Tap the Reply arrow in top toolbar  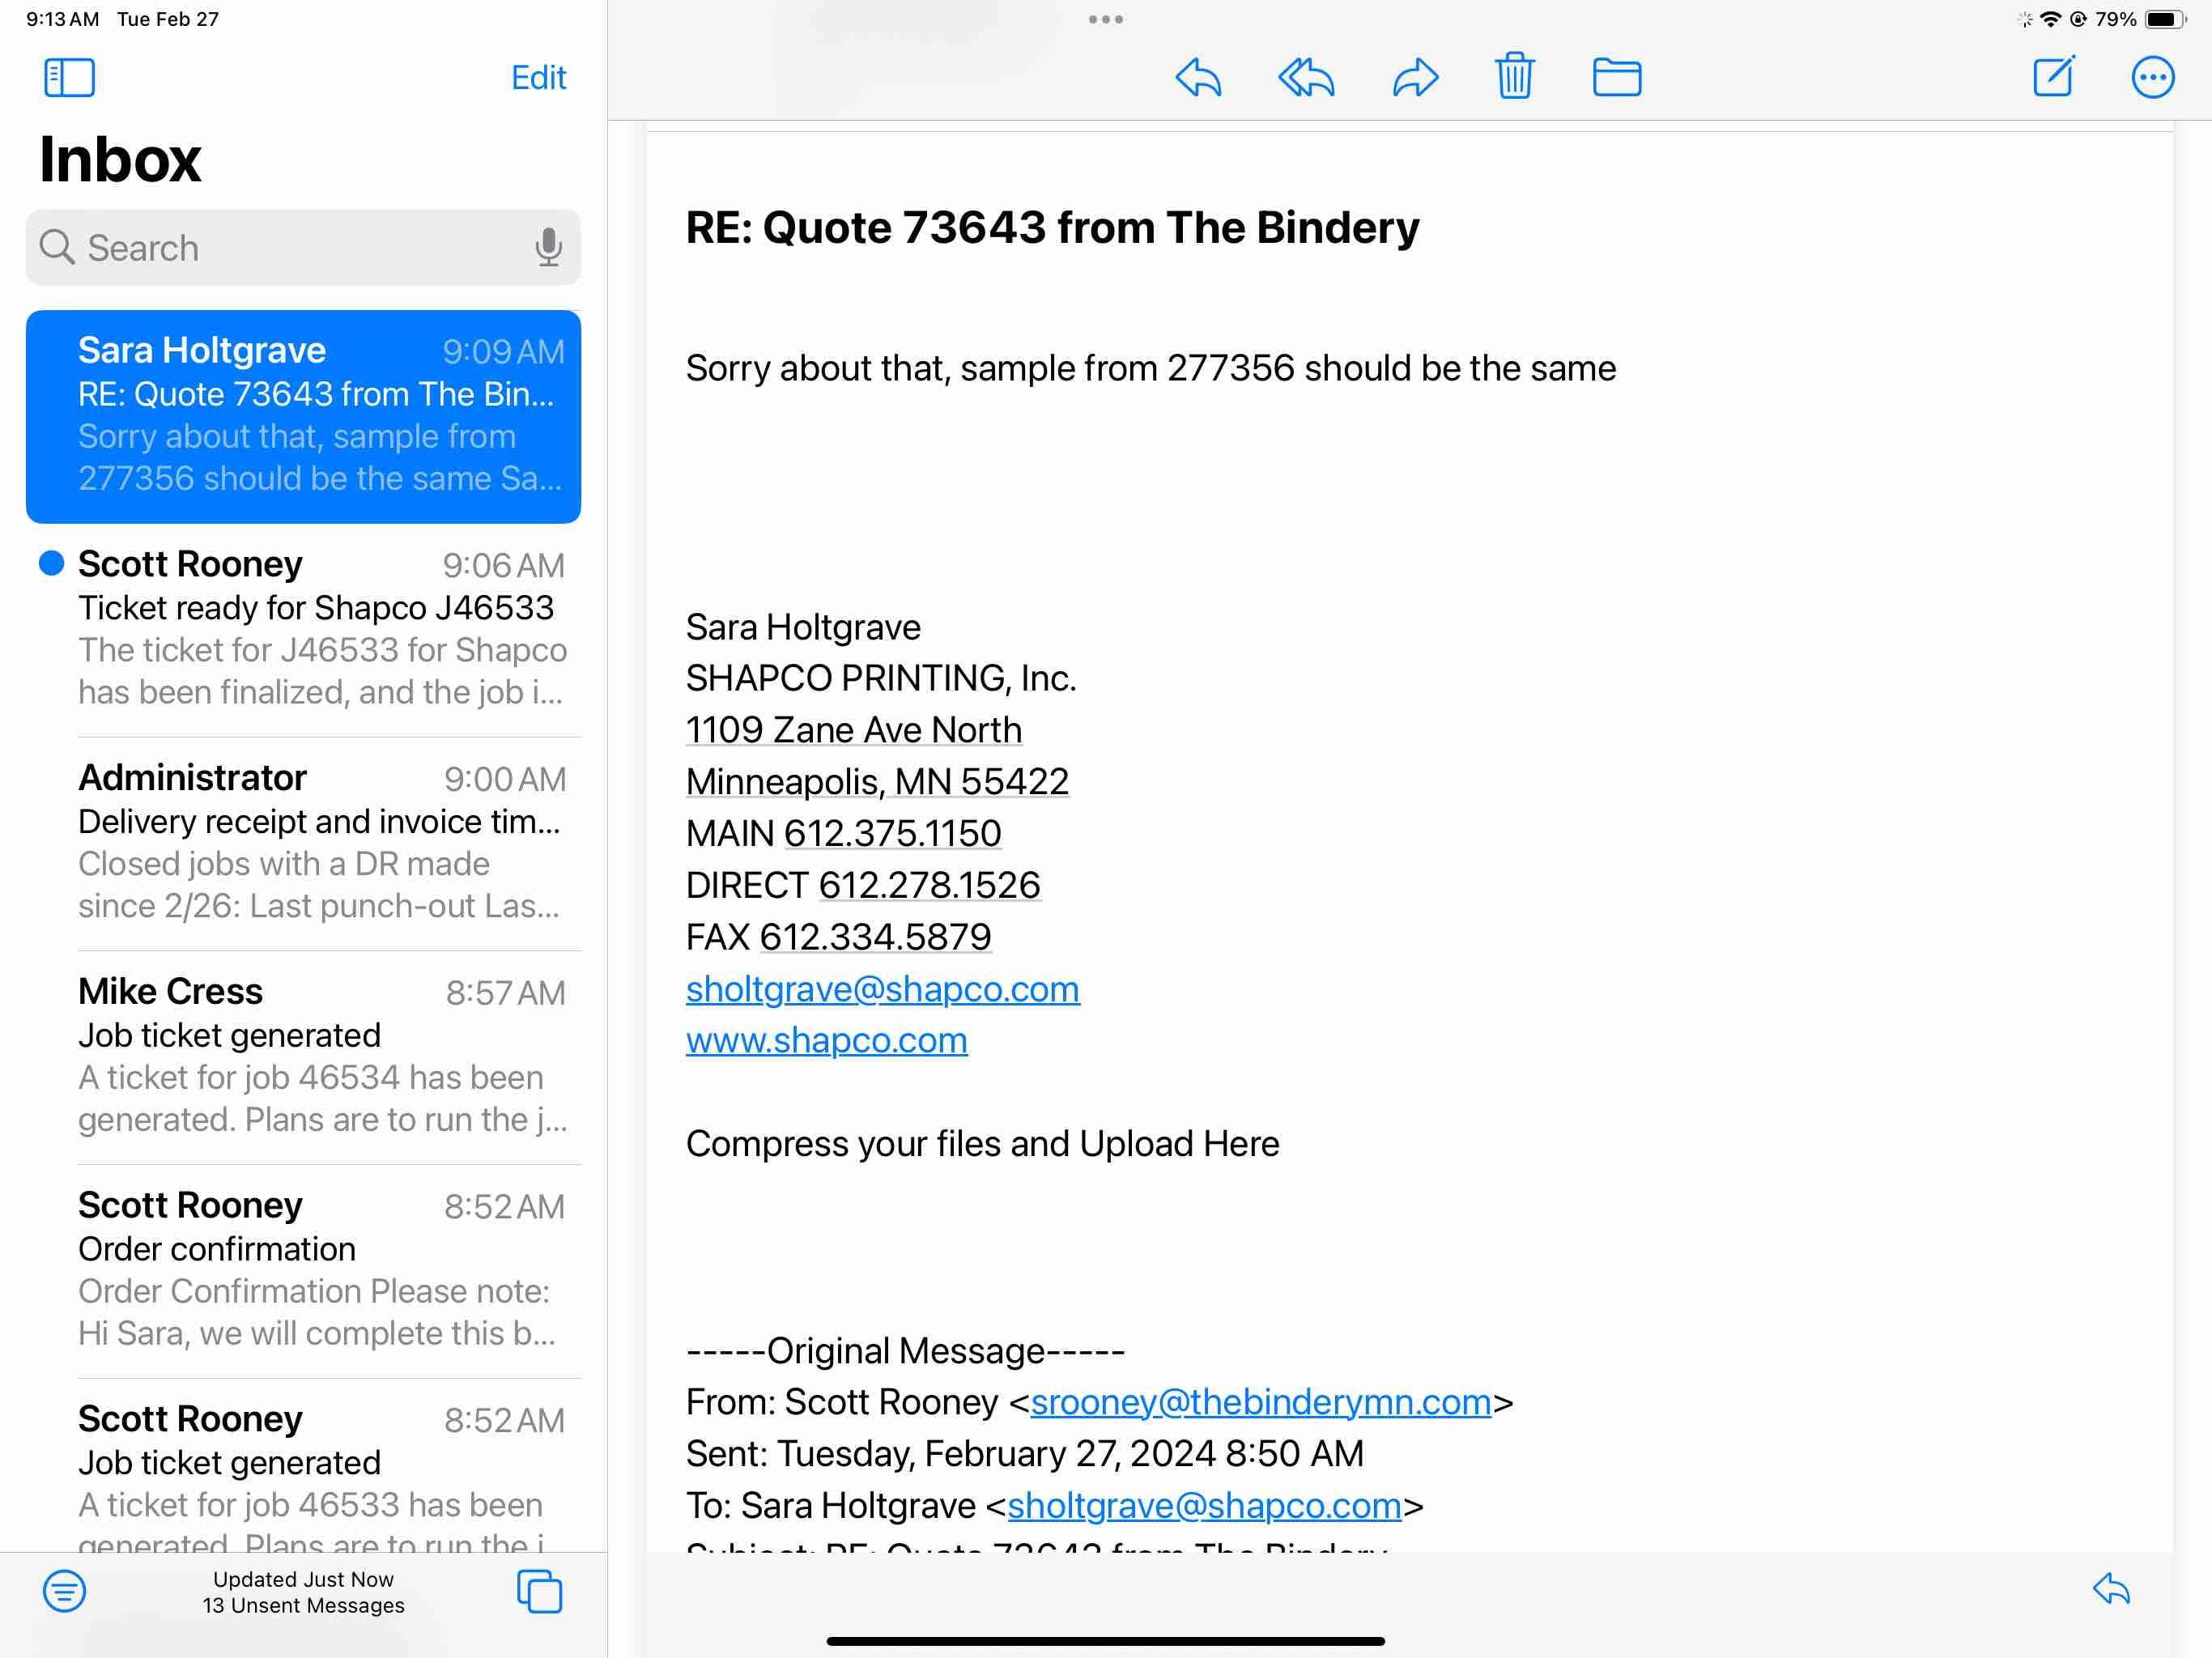pyautogui.click(x=1198, y=77)
